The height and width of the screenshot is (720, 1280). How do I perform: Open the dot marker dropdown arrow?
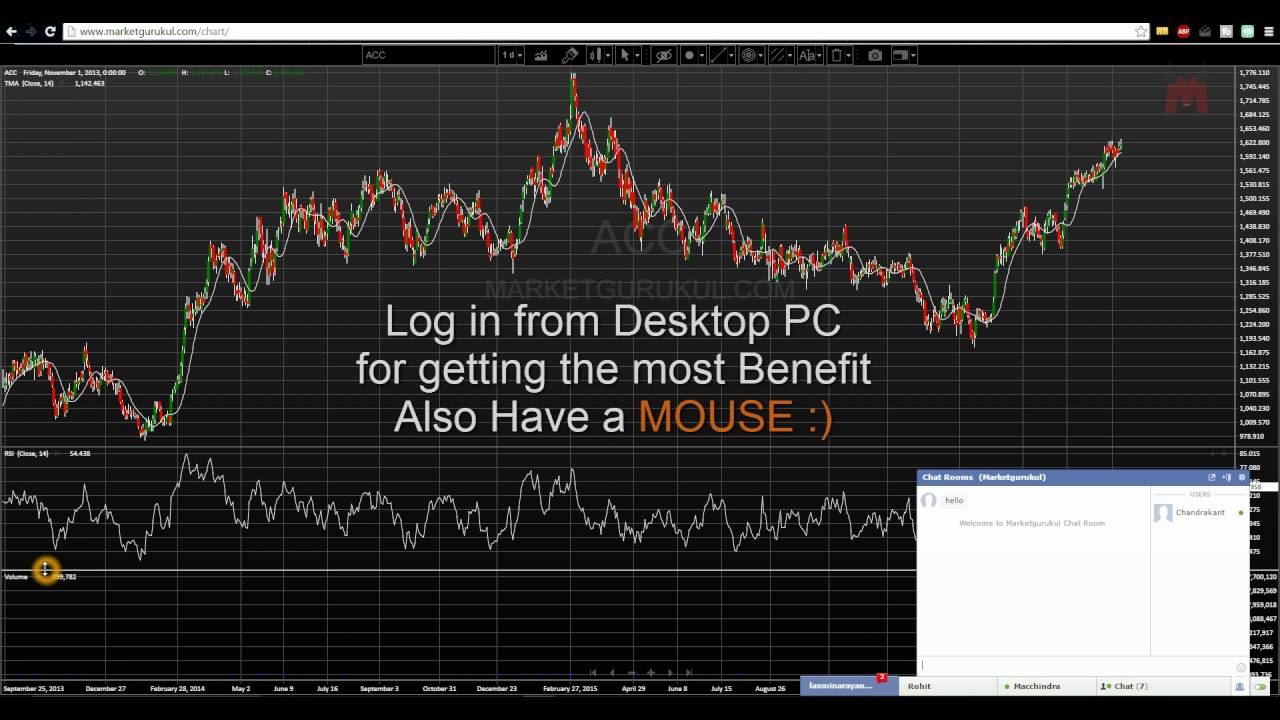(702, 56)
